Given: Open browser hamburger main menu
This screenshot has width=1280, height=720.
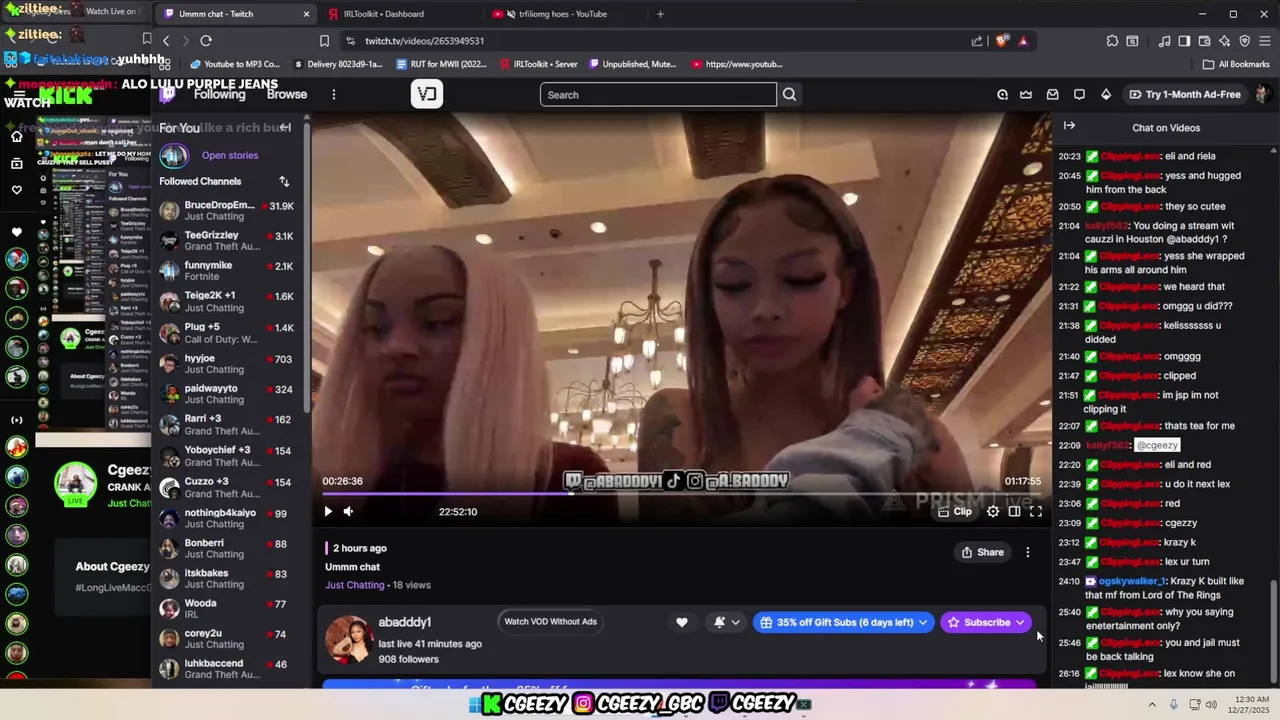Looking at the screenshot, I should point(1264,41).
